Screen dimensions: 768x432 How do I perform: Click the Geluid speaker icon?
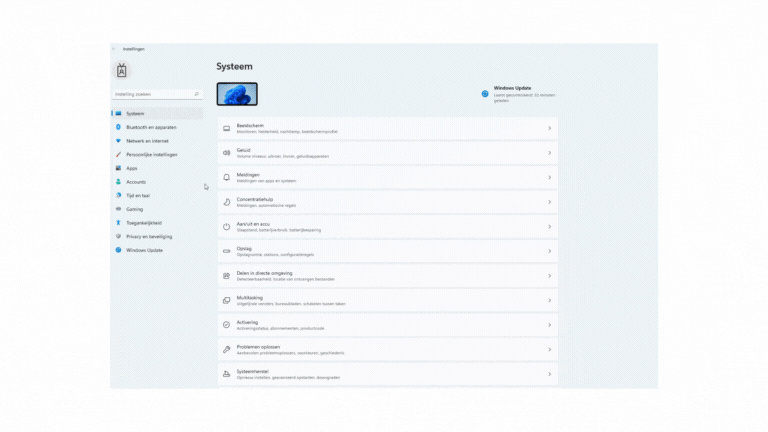point(226,153)
